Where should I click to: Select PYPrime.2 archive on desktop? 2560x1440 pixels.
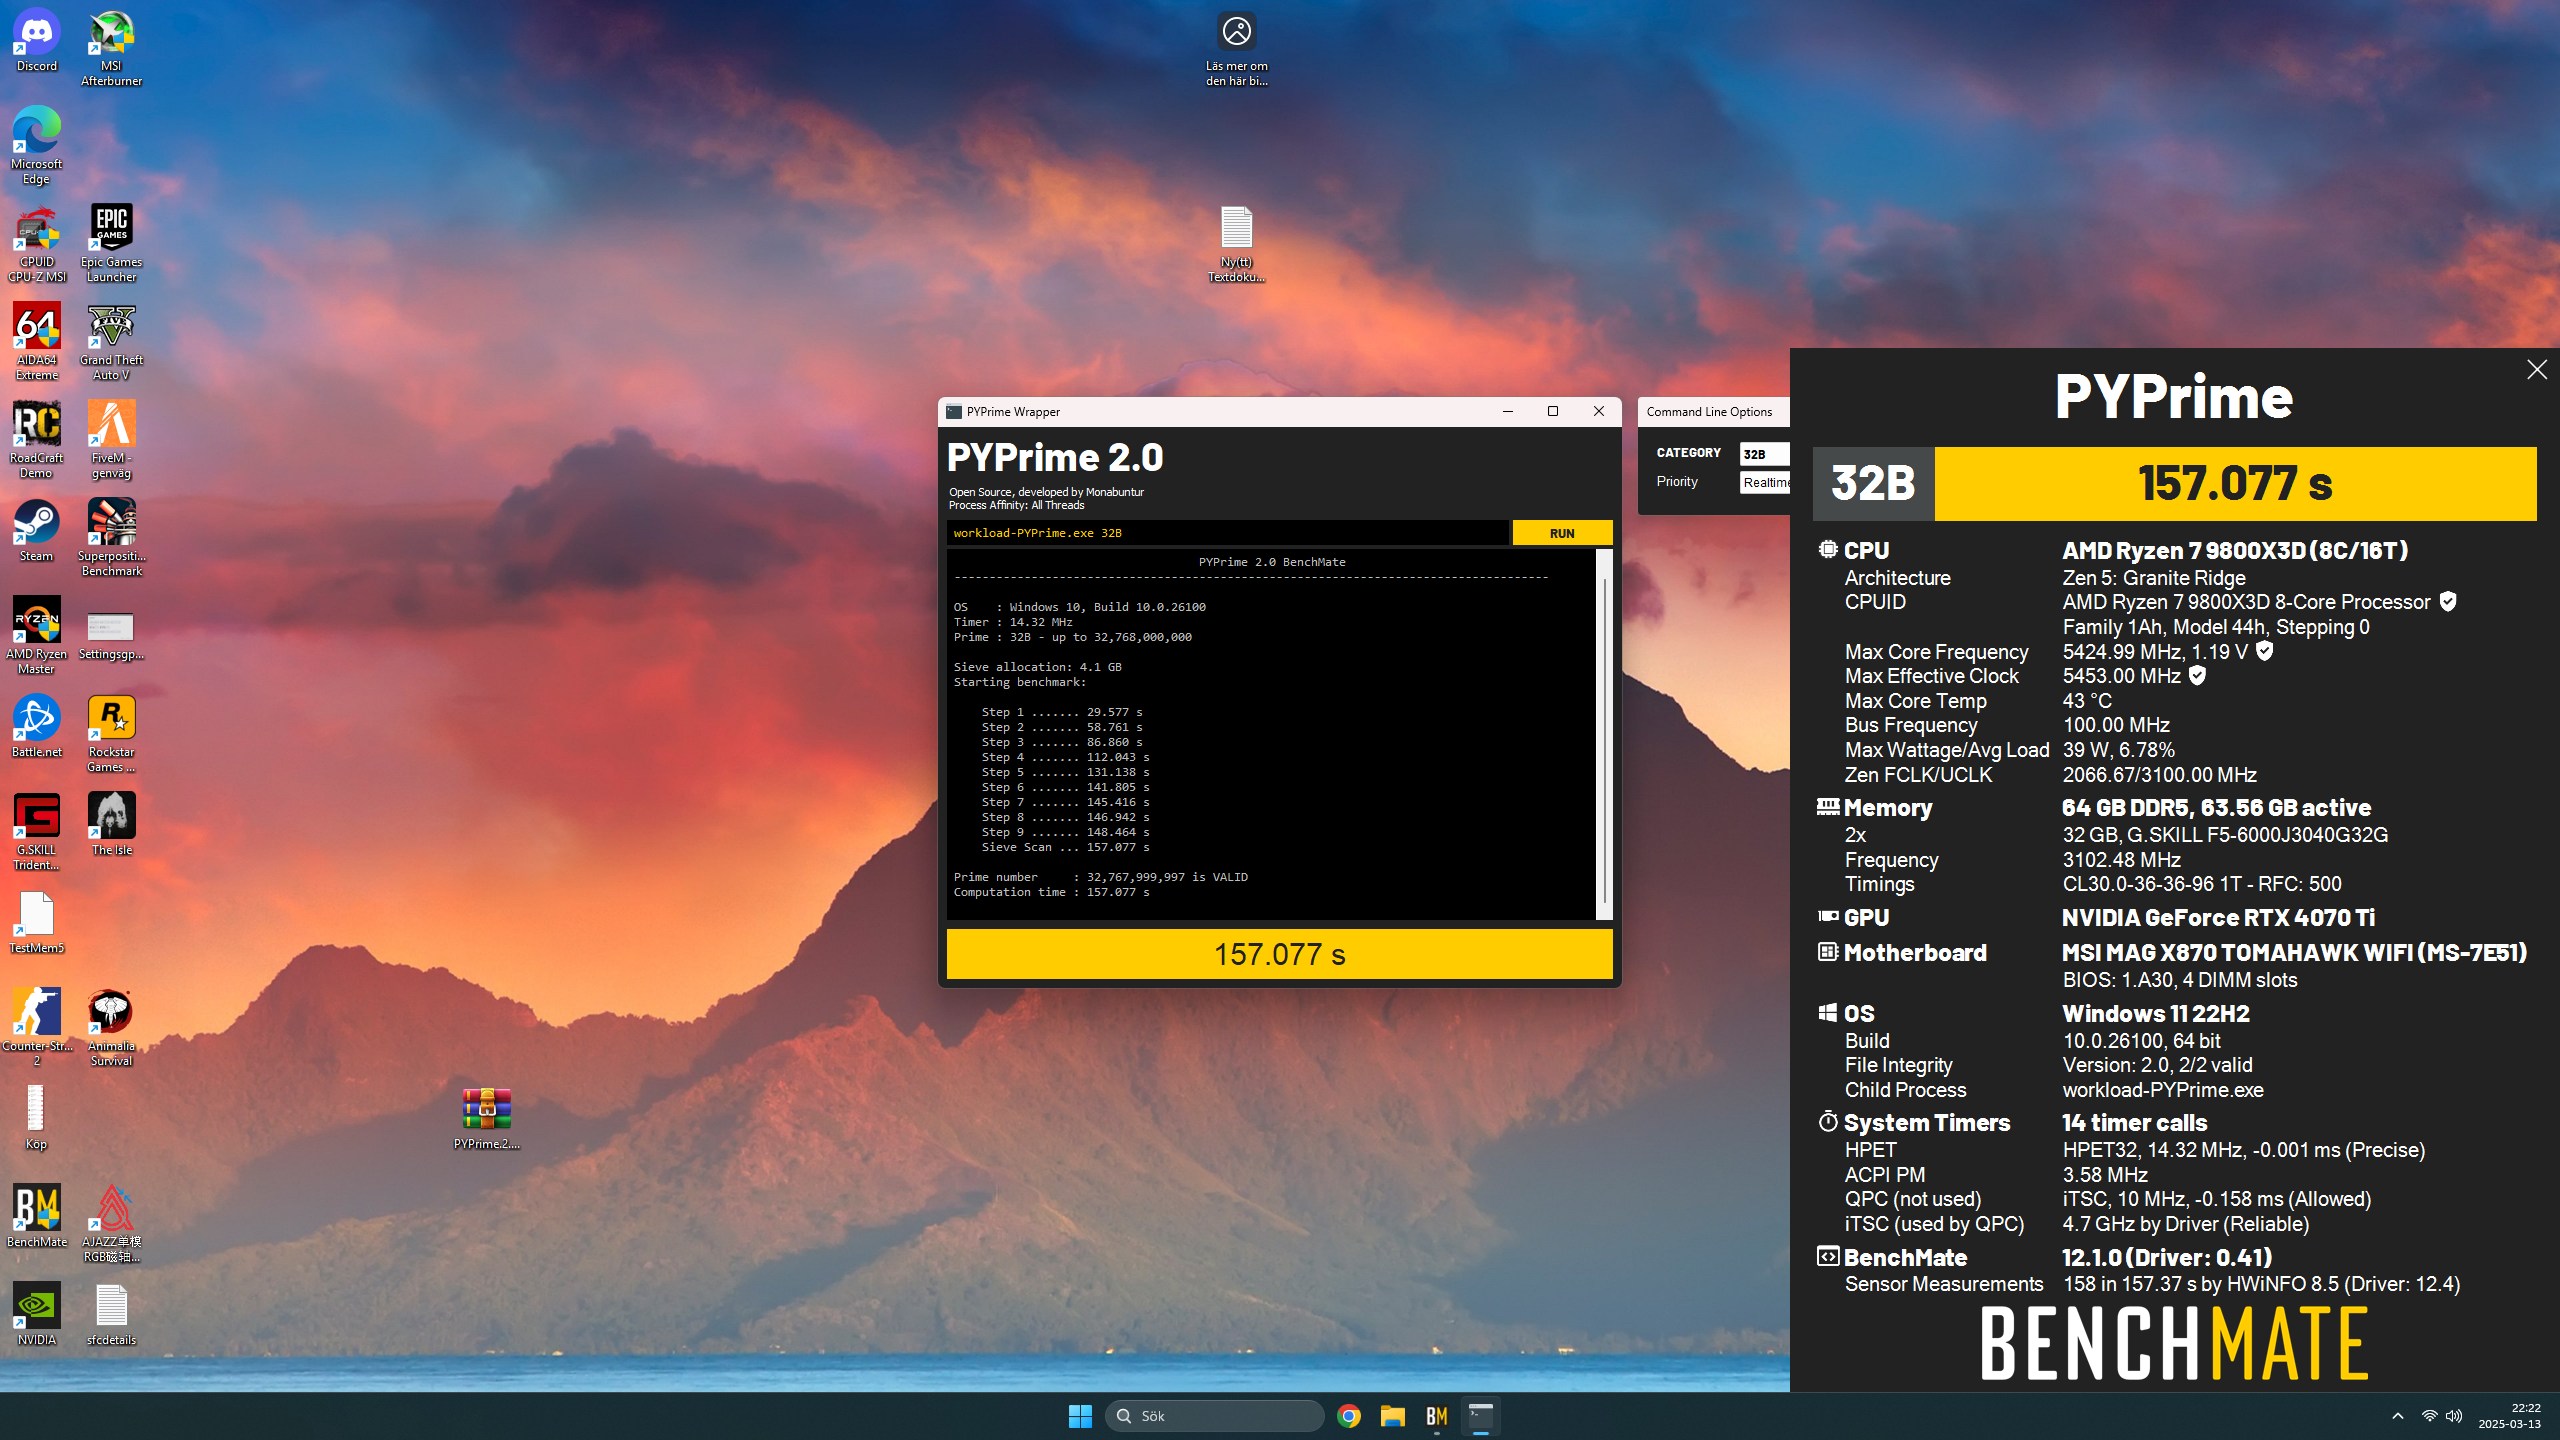coord(487,1120)
